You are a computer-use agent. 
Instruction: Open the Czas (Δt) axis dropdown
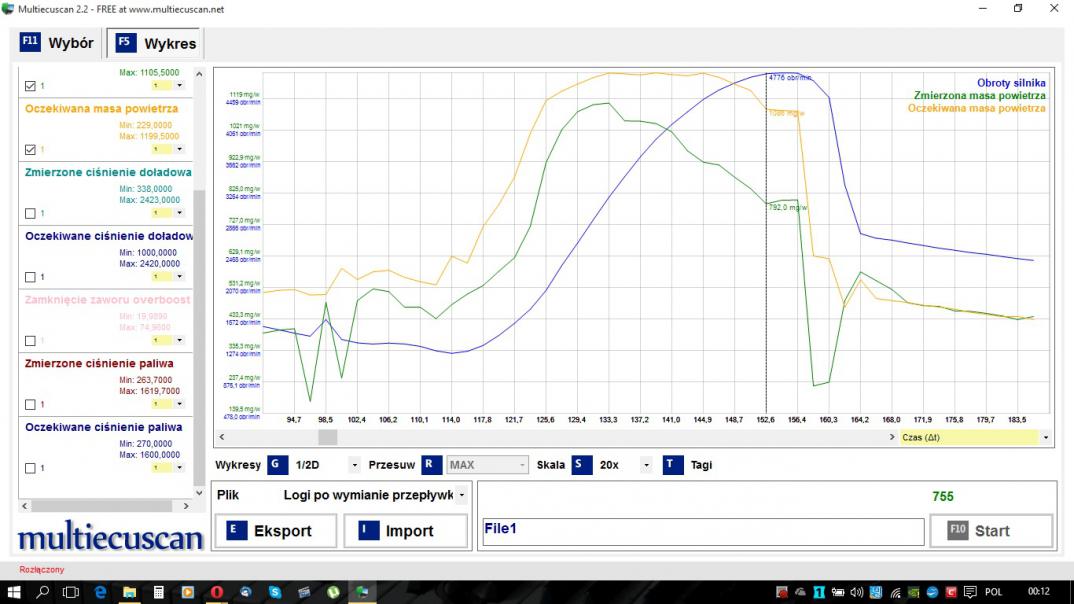(1045, 437)
